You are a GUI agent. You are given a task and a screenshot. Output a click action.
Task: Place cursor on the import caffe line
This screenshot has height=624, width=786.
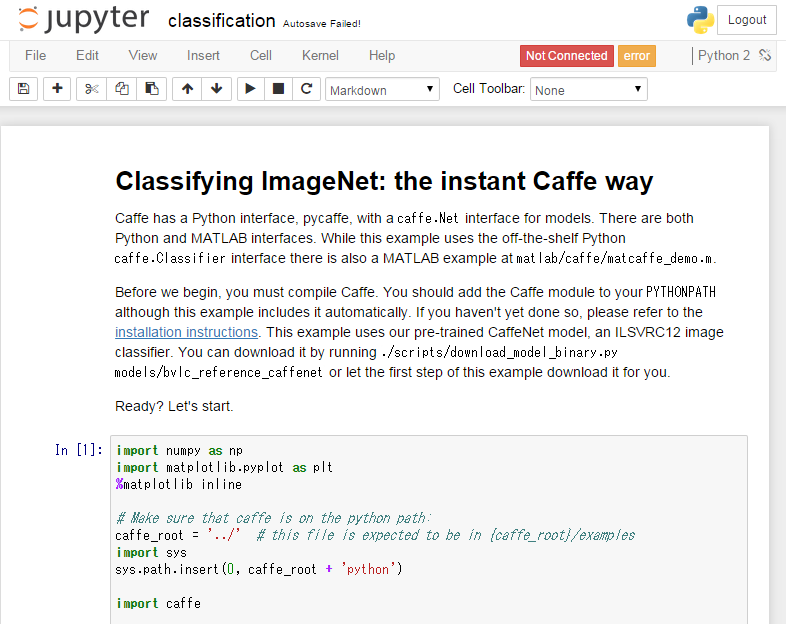[158, 603]
